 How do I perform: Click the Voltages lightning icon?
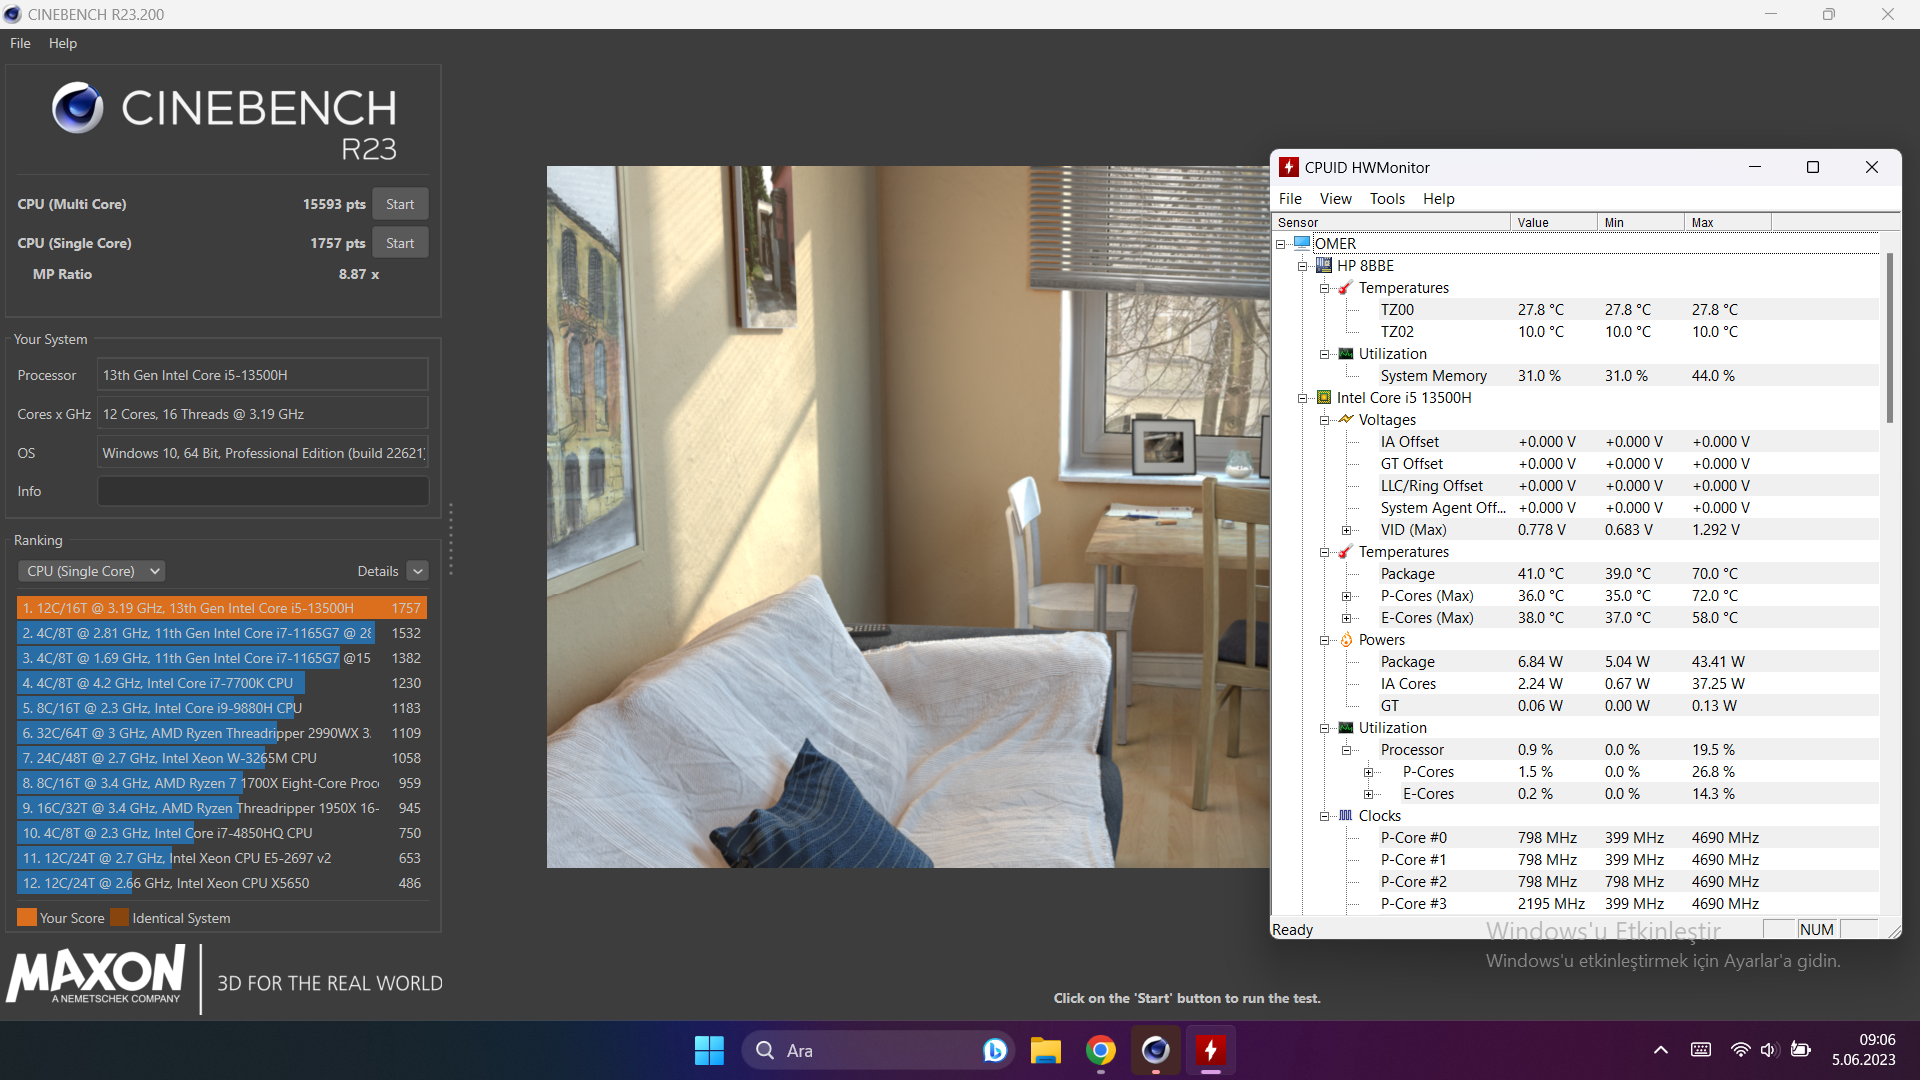(x=1346, y=419)
